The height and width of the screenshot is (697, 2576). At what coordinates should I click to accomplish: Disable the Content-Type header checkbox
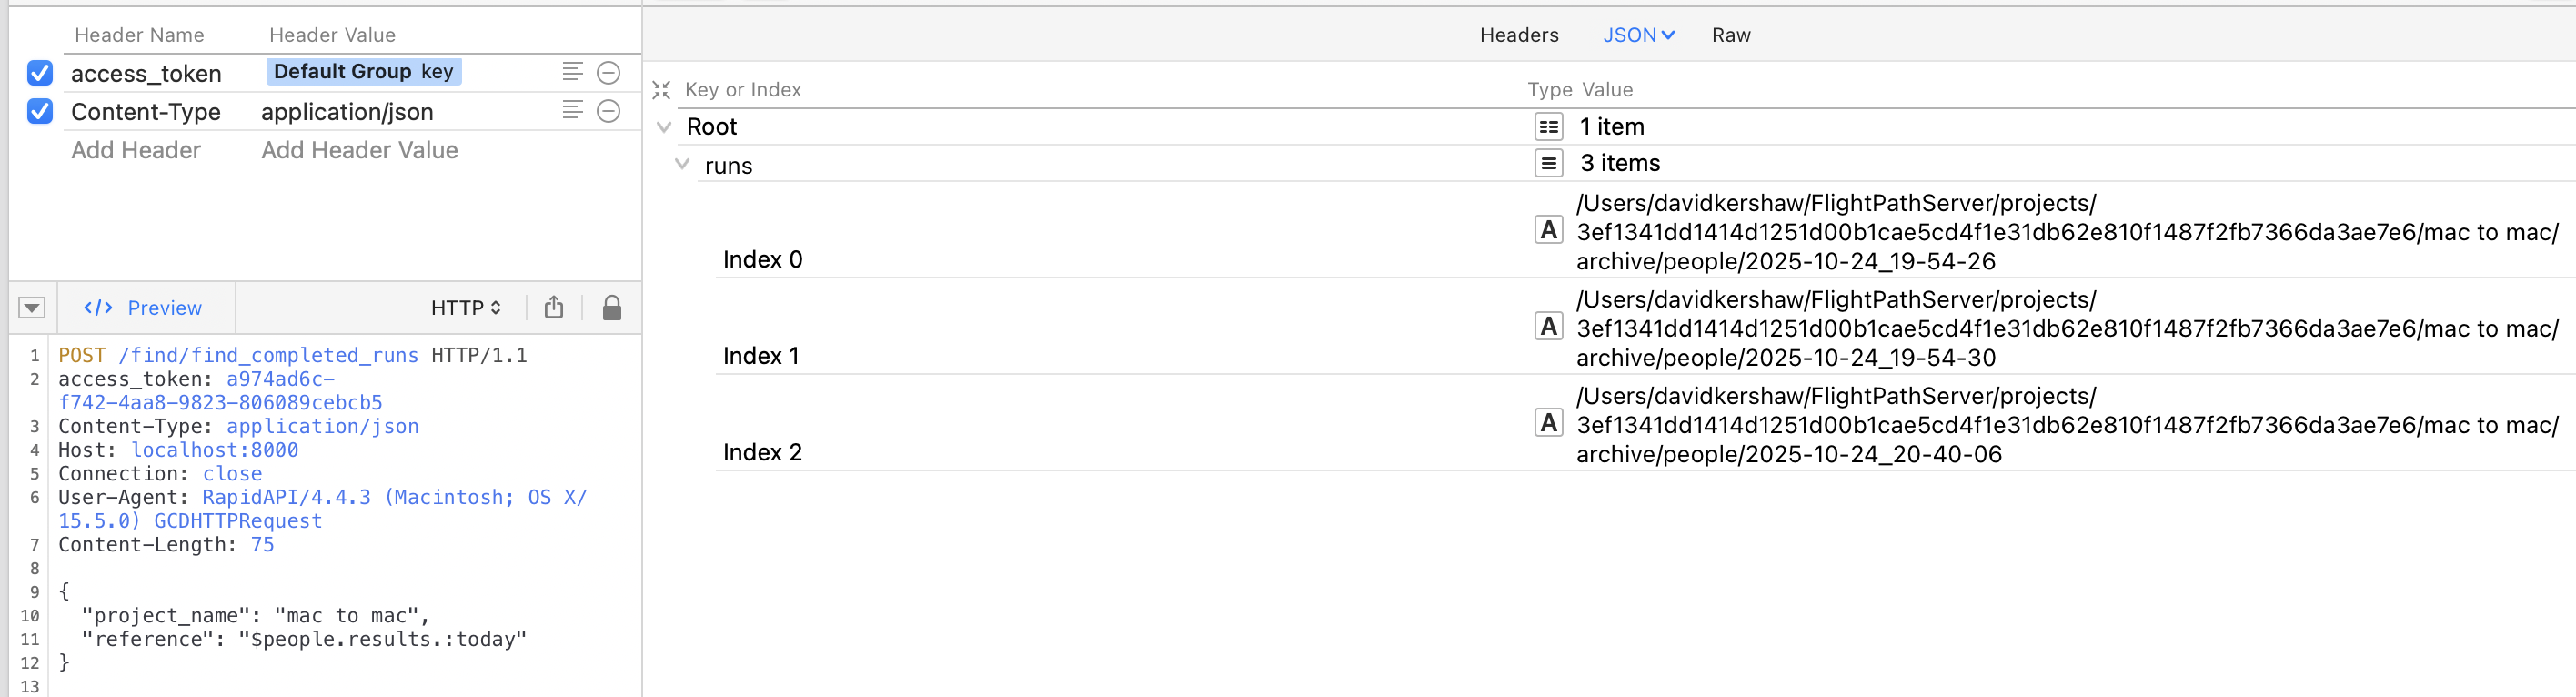click(x=40, y=111)
